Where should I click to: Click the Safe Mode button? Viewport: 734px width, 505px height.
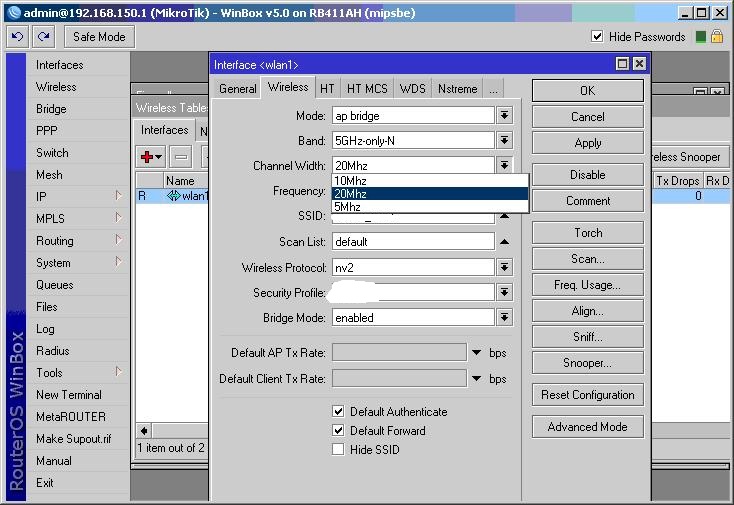[99, 37]
